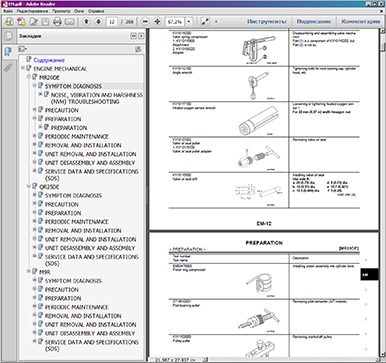Screen dimensions: 386x363
Task: Click the attachments paperclip panel icon
Action: click(8, 68)
